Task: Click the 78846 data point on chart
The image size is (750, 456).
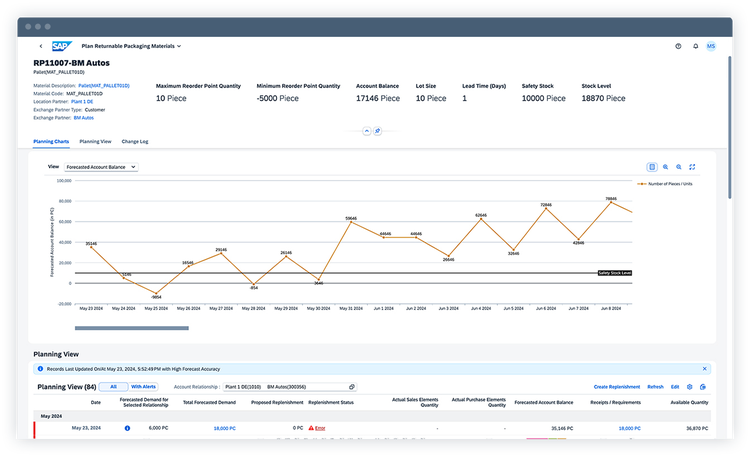Action: (611, 202)
